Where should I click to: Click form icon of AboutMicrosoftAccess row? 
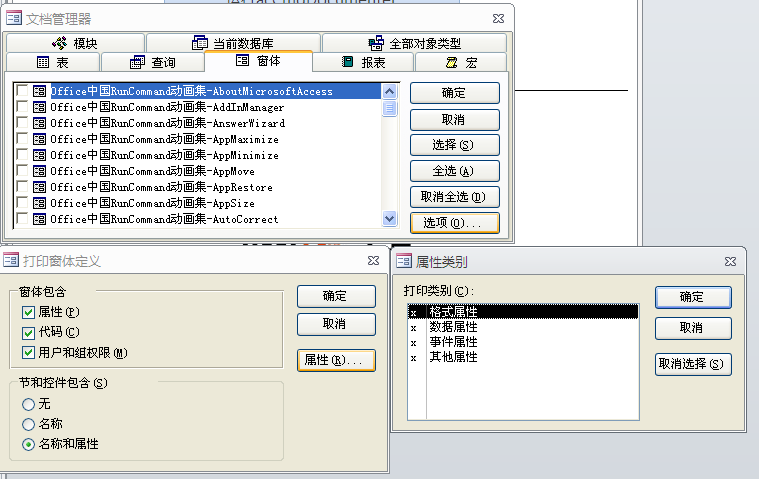(39, 91)
